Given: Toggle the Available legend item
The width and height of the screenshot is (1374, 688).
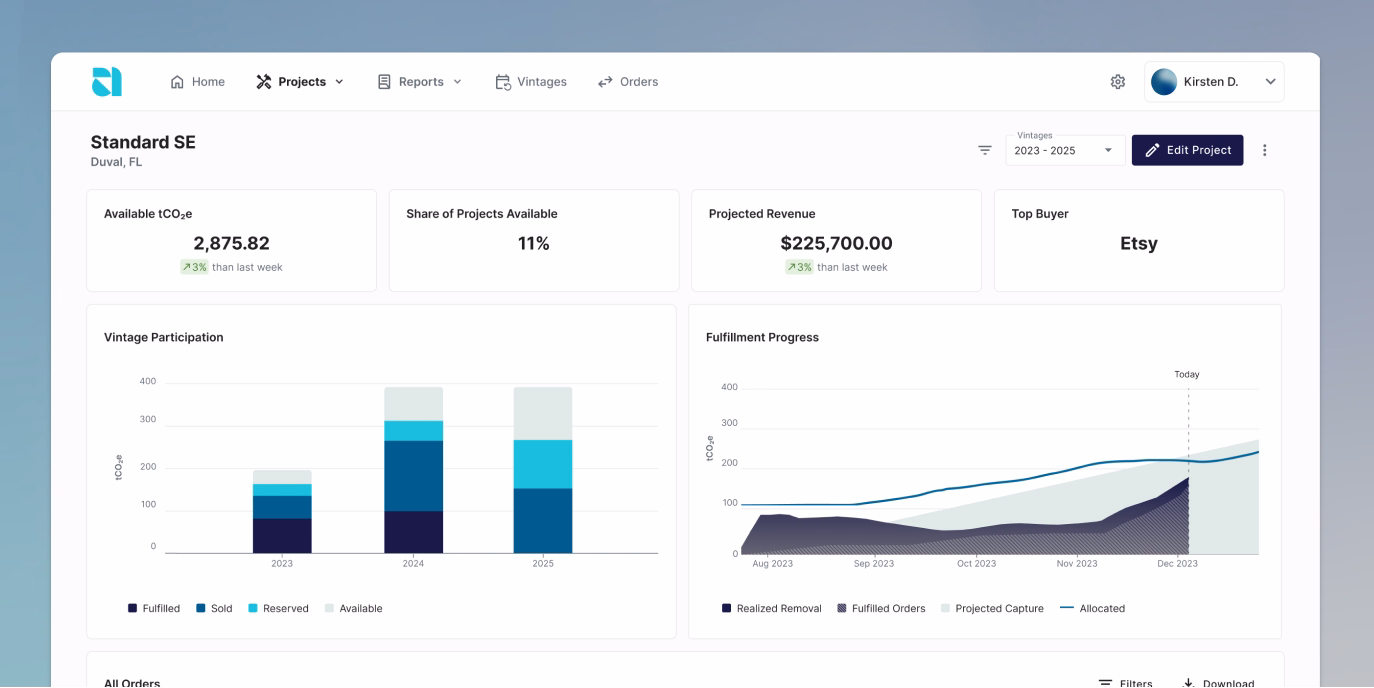Looking at the screenshot, I should coord(354,608).
